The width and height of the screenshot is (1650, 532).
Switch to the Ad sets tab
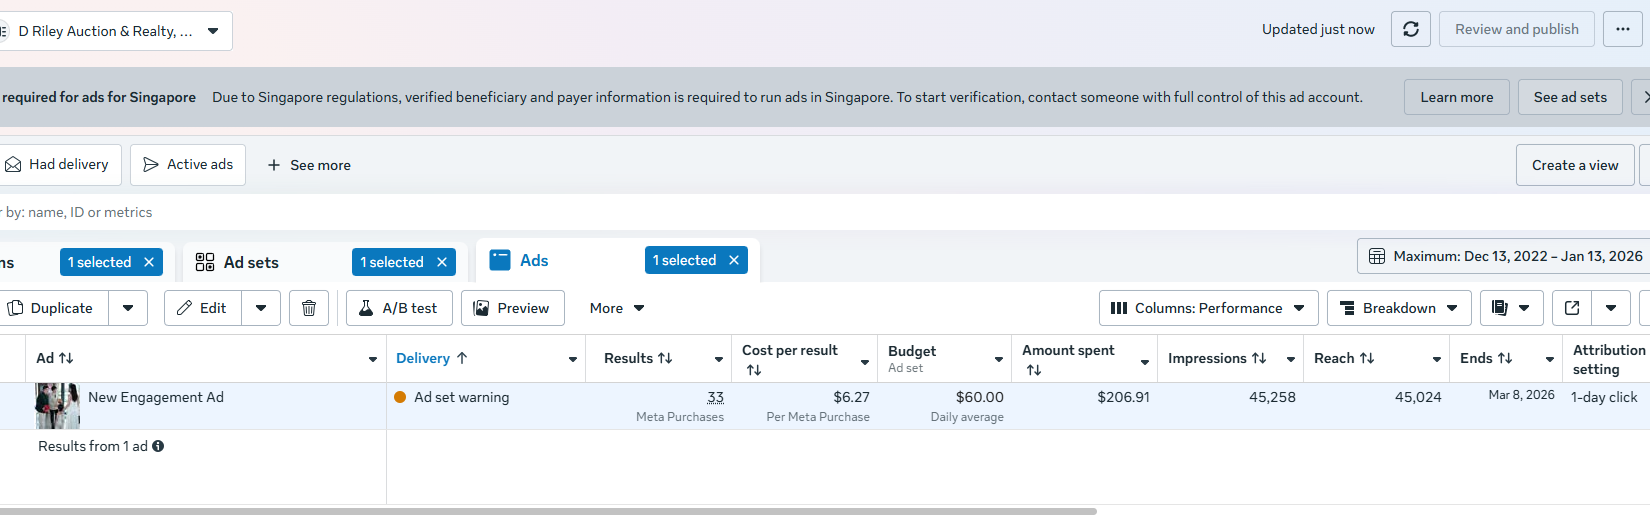coord(251,262)
